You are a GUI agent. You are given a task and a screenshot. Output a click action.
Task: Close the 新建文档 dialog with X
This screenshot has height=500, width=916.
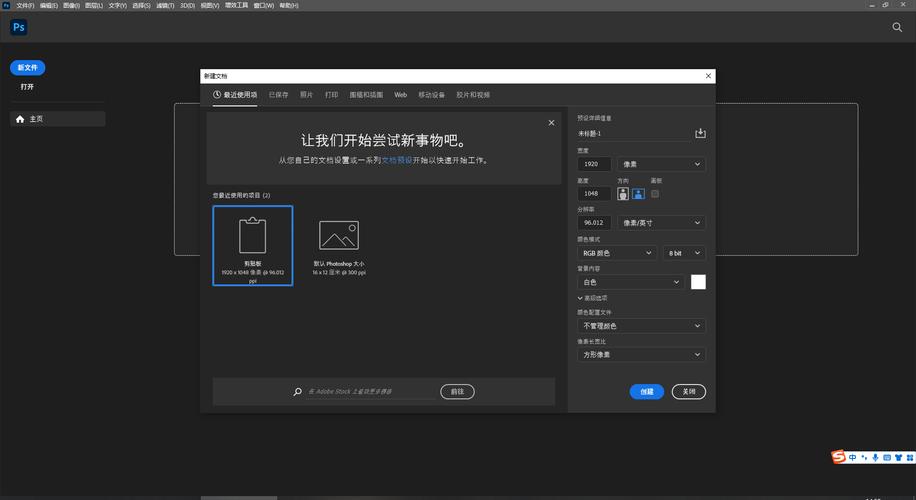click(x=708, y=76)
